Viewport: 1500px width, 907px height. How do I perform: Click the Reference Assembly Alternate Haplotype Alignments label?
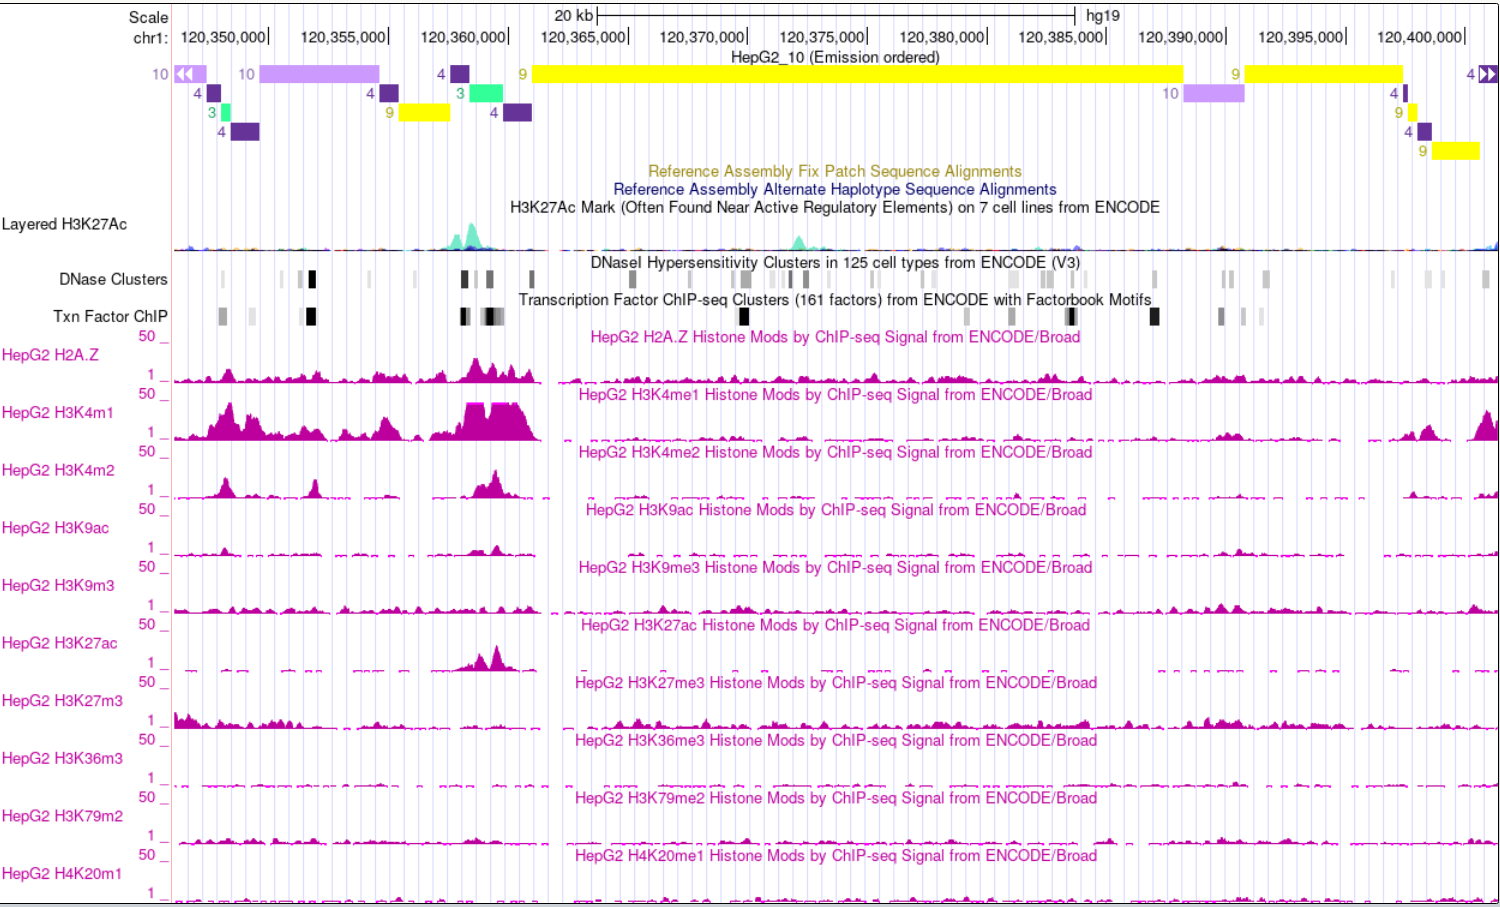click(835, 189)
